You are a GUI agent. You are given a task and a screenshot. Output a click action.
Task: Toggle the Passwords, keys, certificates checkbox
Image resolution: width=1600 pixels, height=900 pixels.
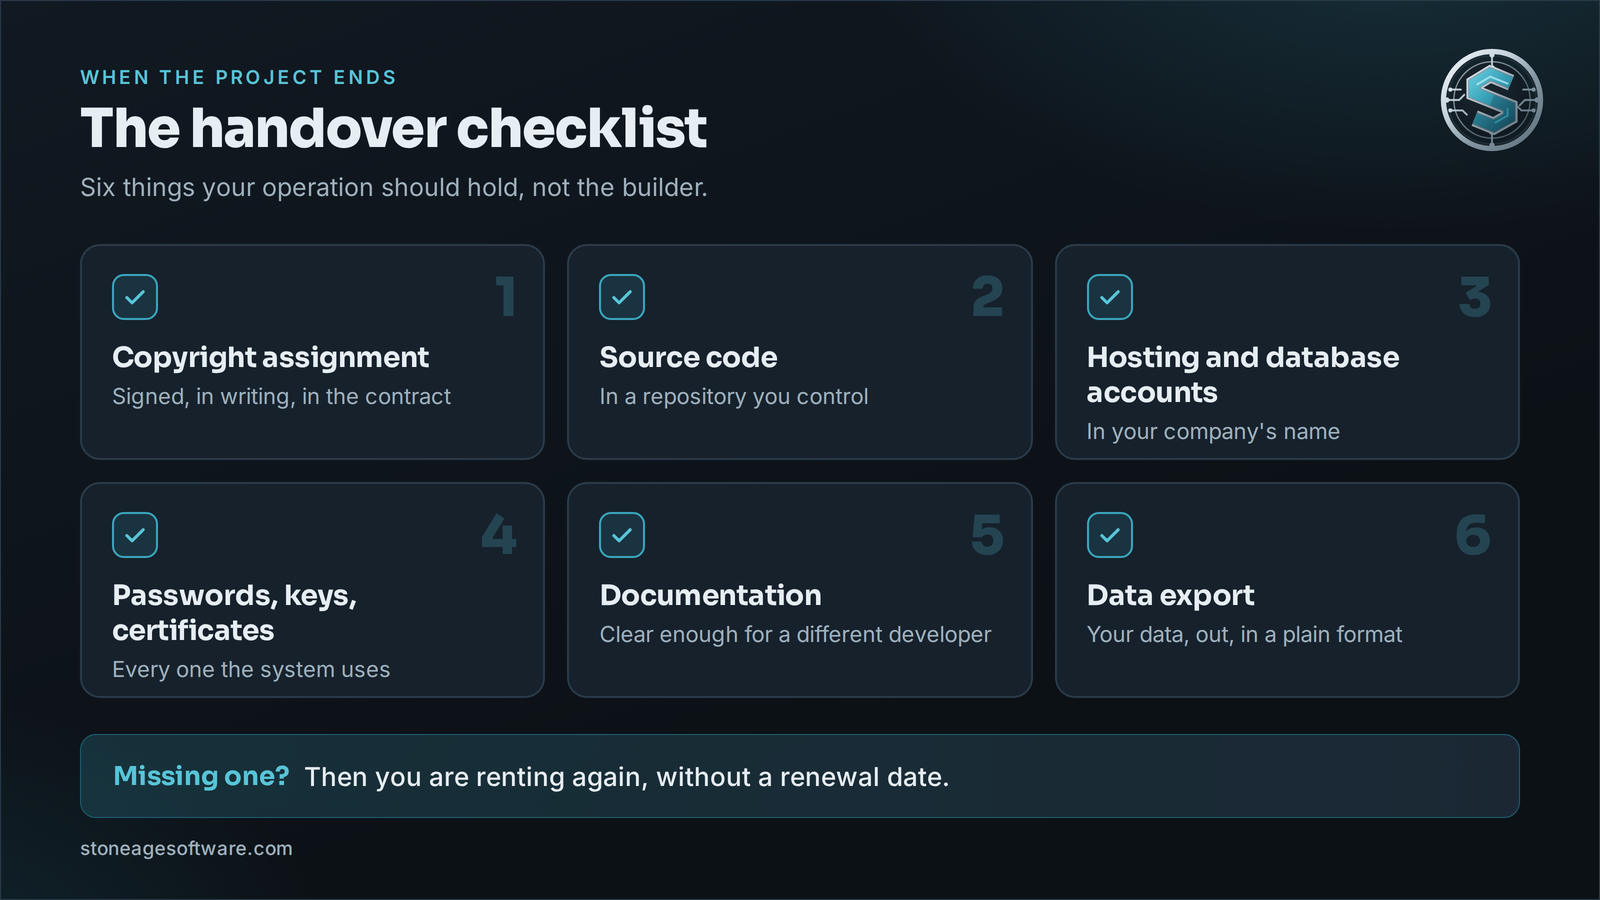(x=135, y=535)
